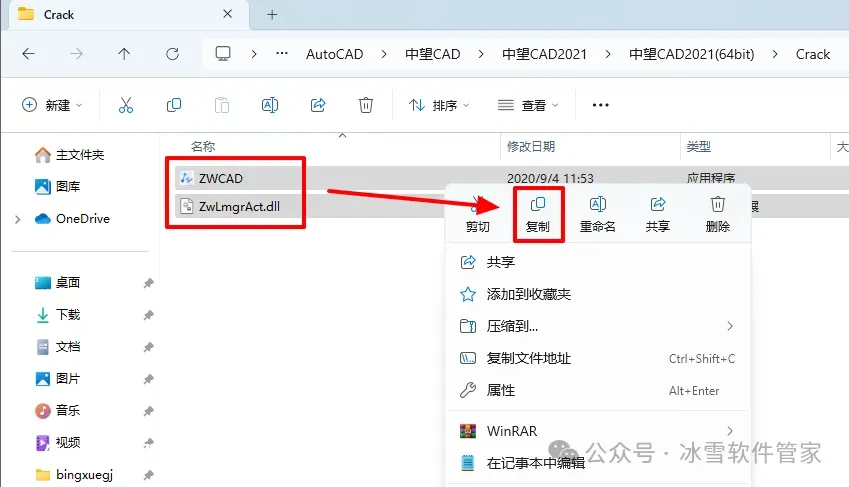The width and height of the screenshot is (849, 487).
Task: Click 复制 in context menu
Action: click(538, 215)
